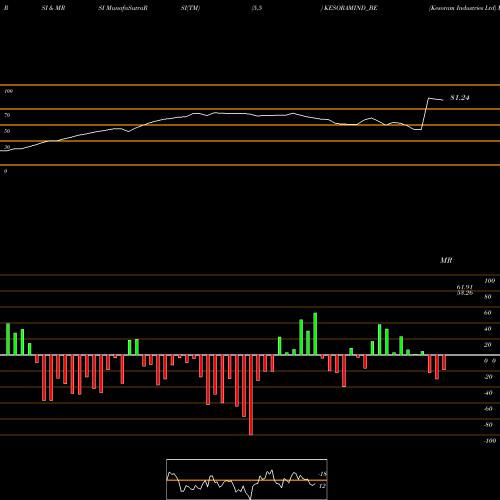Click the 70 level label on RSI axis
Screen dimensions: 500x500
[x=7, y=115]
